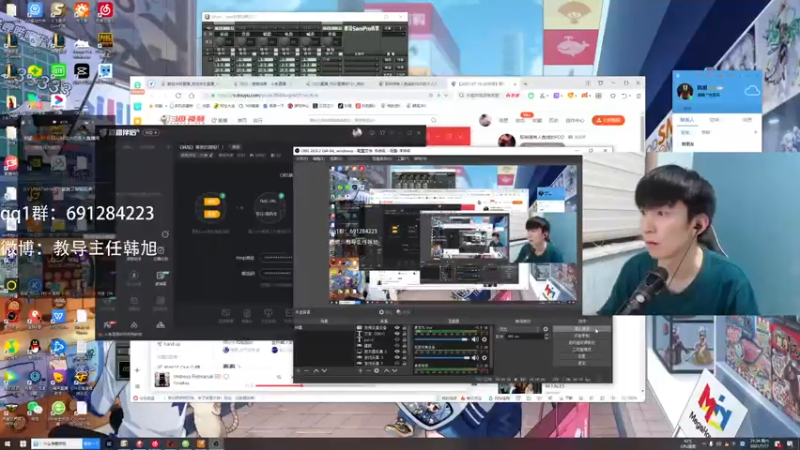
Task: Open OBS scene transition type dropdown
Action: pyautogui.click(x=518, y=329)
